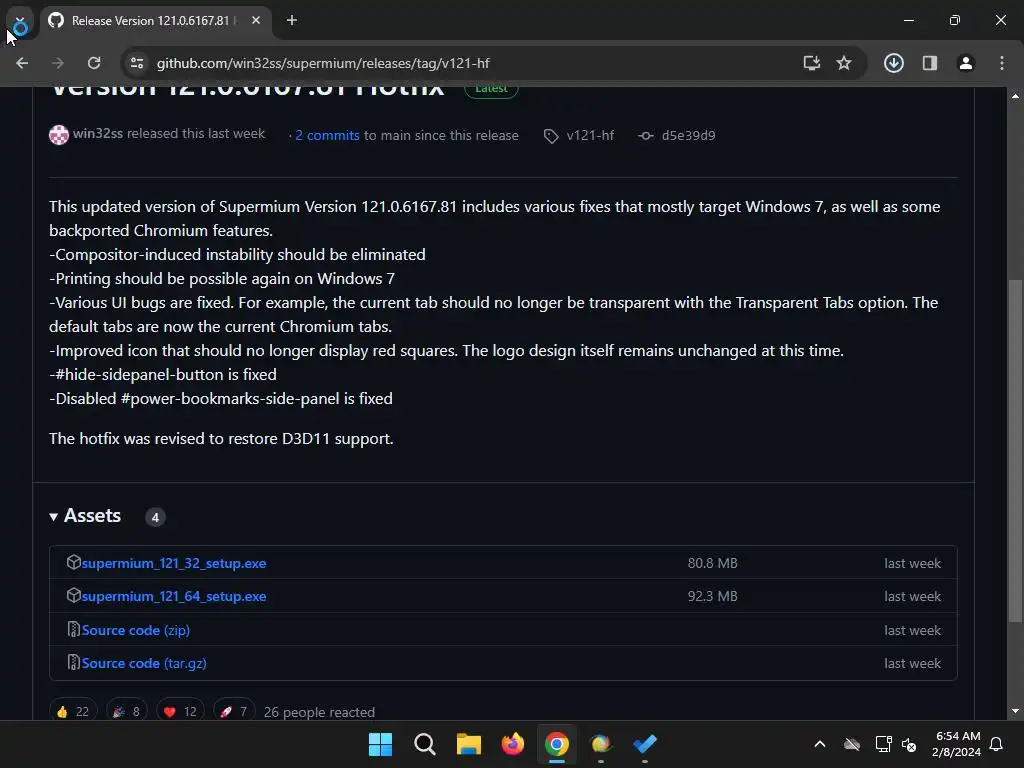Click package icon of 64-bit setup
Viewport: 1024px width, 768px height.
pos(74,595)
